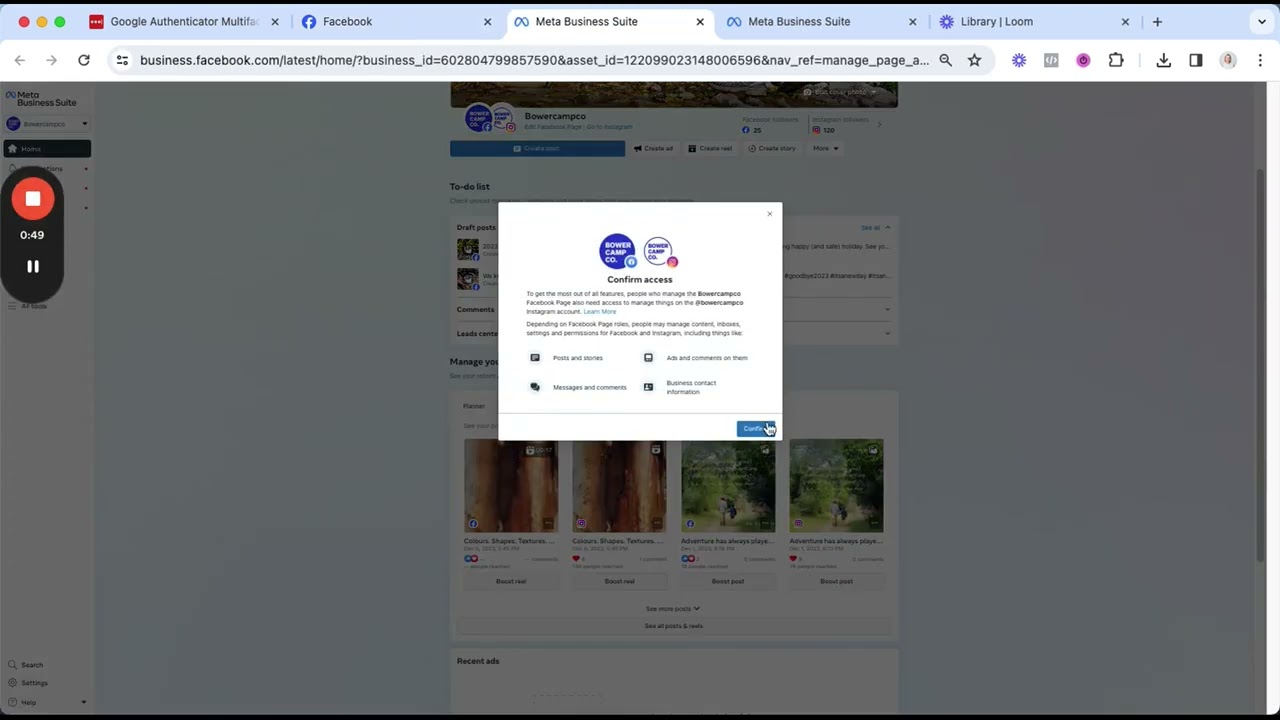Click the Business contact information icon
The image size is (1280, 720).
tap(648, 387)
